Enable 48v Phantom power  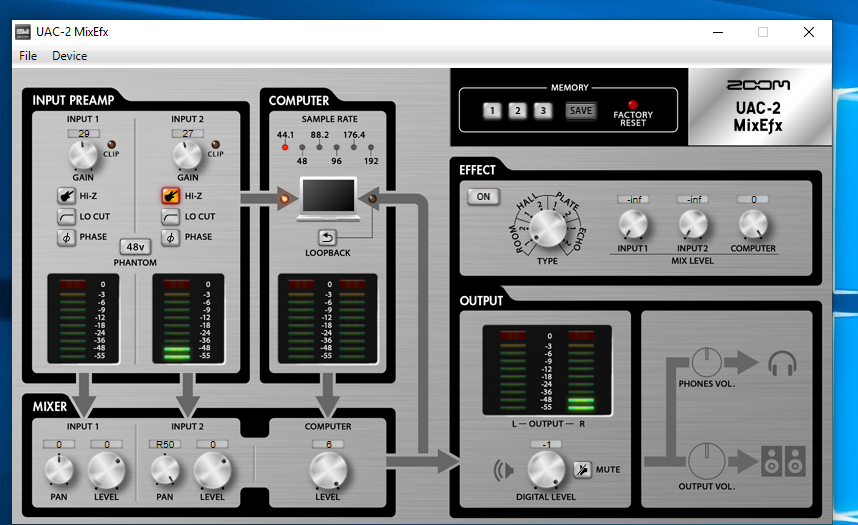click(135, 247)
